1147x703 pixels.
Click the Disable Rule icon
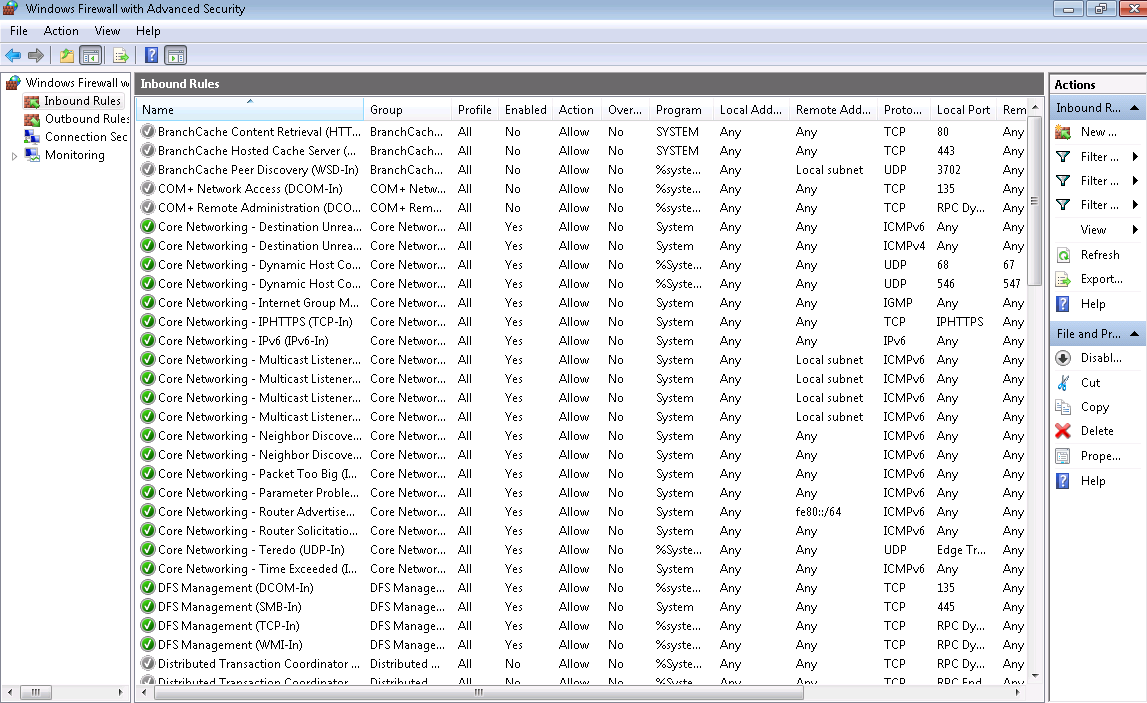coord(1064,358)
